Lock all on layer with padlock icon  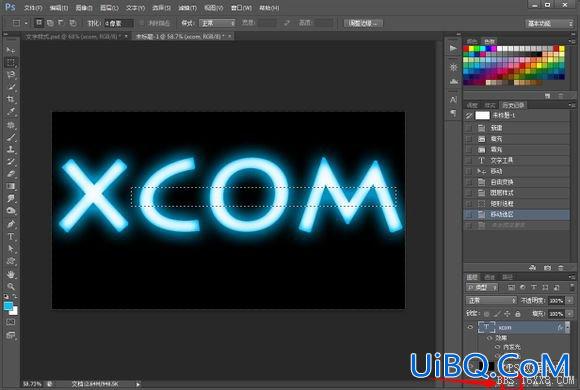[518, 314]
